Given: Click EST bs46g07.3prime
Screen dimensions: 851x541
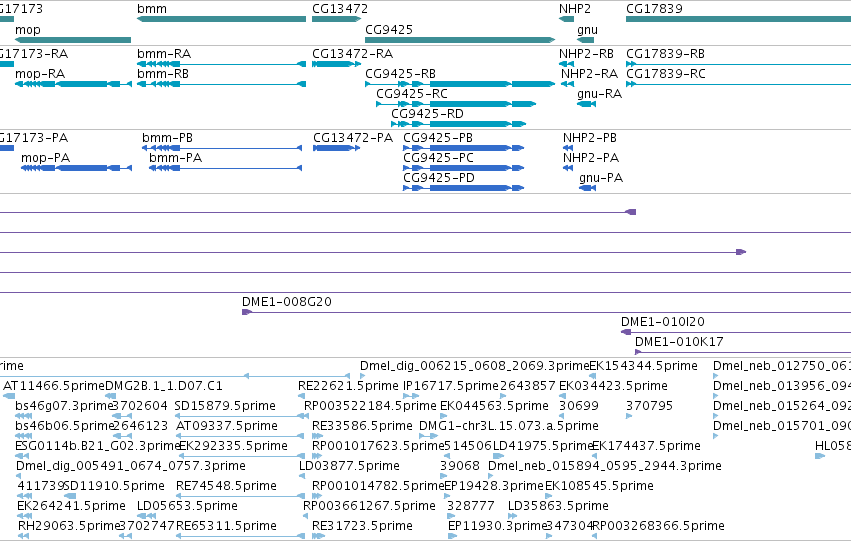Looking at the screenshot, I should coord(63,406).
